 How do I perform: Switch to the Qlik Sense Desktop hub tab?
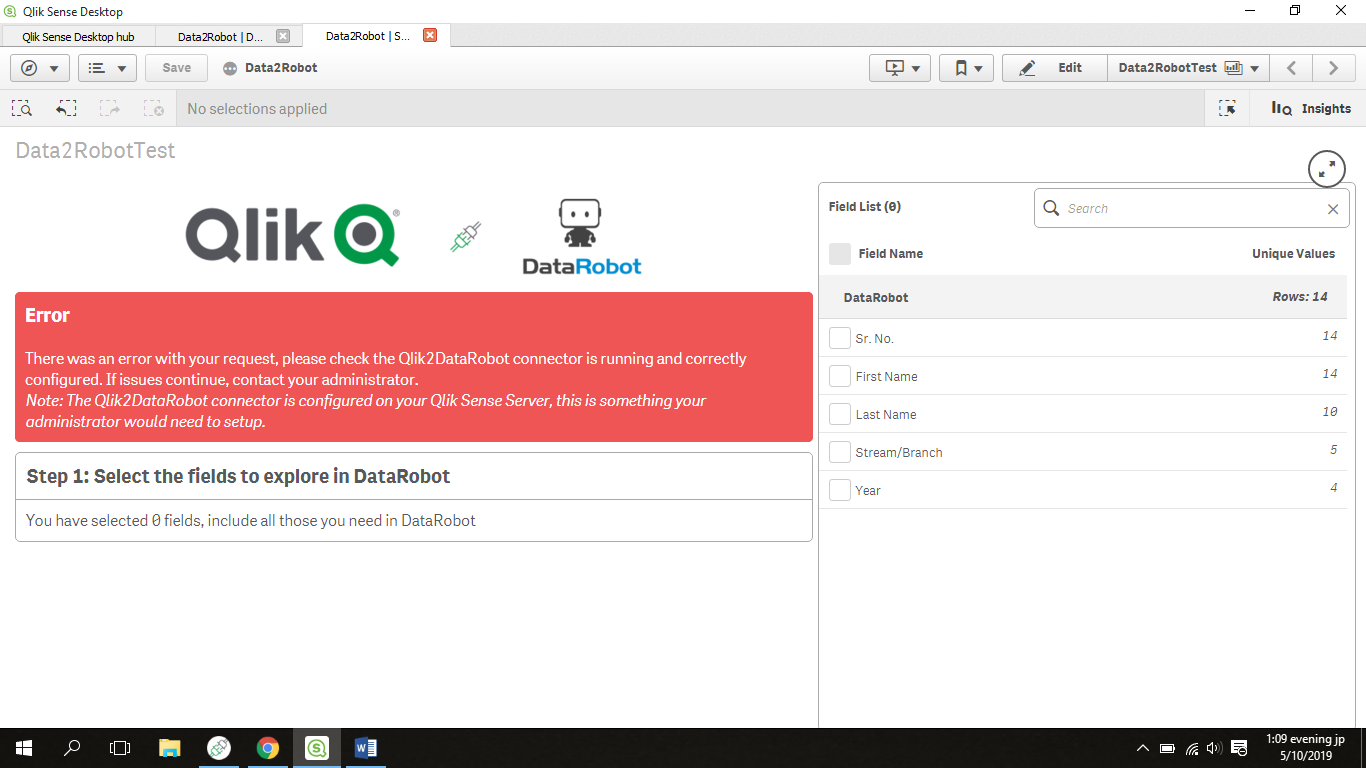click(78, 36)
